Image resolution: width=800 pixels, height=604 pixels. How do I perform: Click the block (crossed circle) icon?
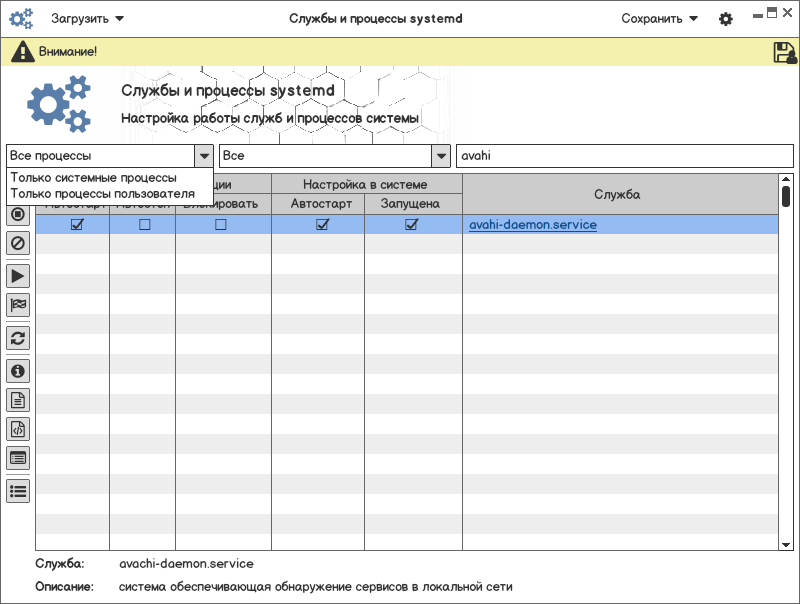[18, 243]
